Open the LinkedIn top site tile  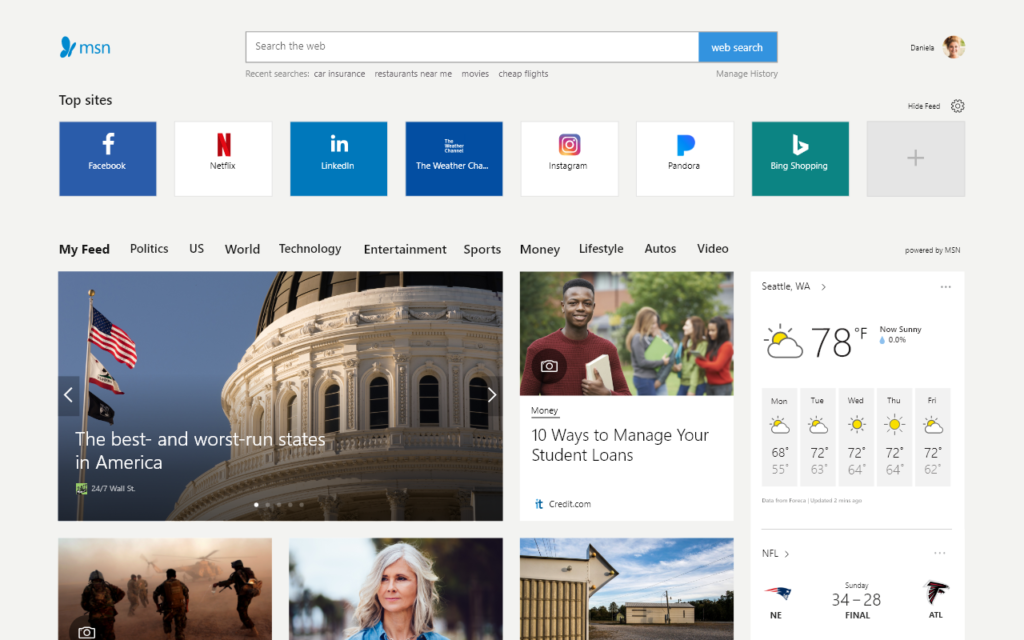pyautogui.click(x=338, y=159)
